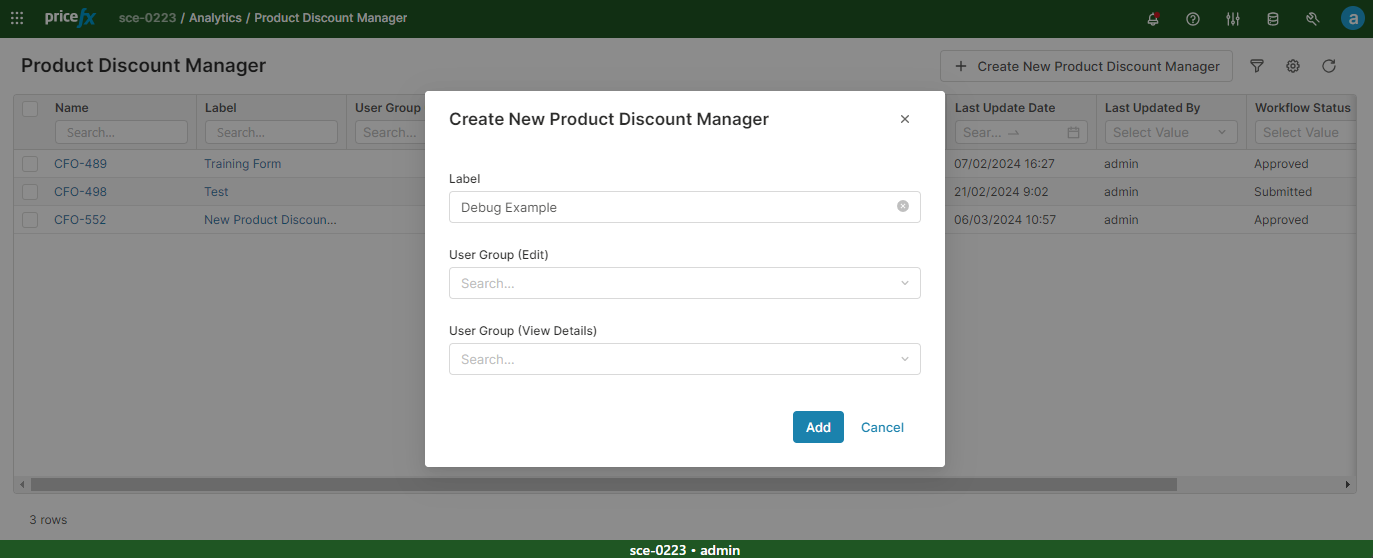This screenshot has width=1373, height=558.
Task: Click sce-0223 in the breadcrumb
Action: (x=148, y=18)
